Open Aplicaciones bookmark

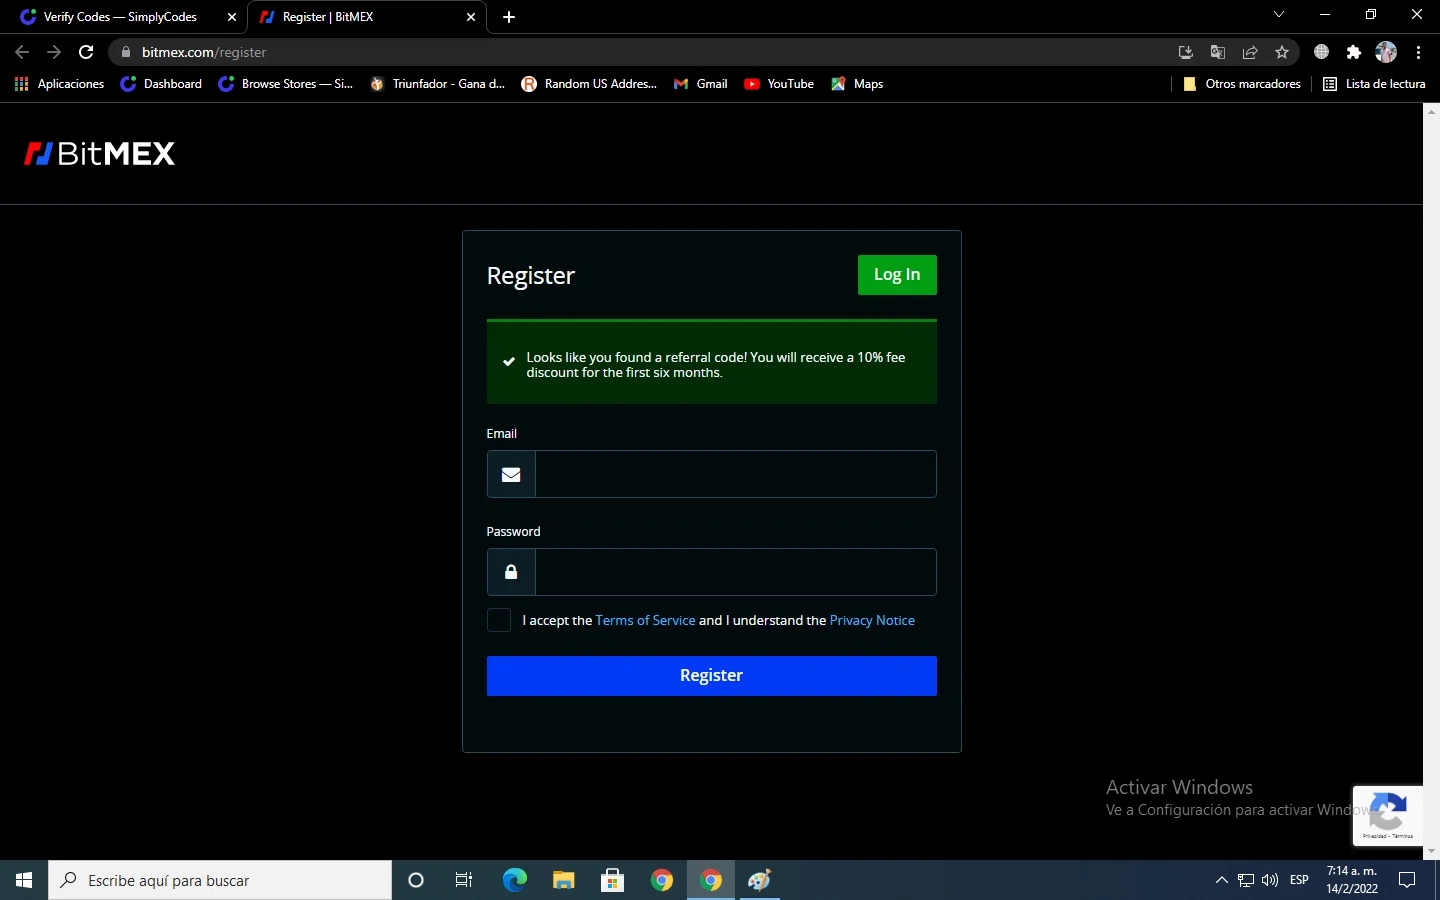[60, 84]
